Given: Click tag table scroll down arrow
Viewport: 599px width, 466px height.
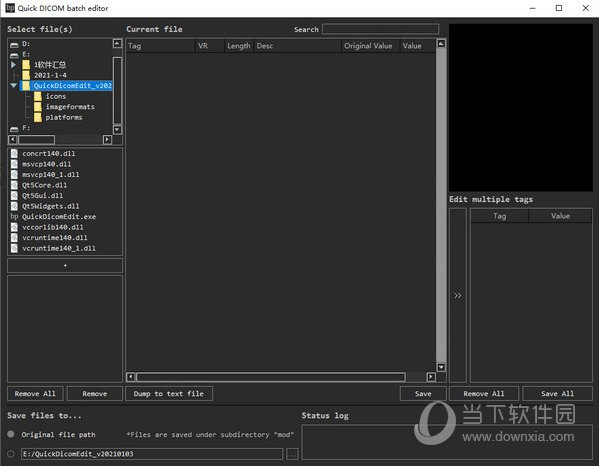Looking at the screenshot, I should tap(441, 367).
